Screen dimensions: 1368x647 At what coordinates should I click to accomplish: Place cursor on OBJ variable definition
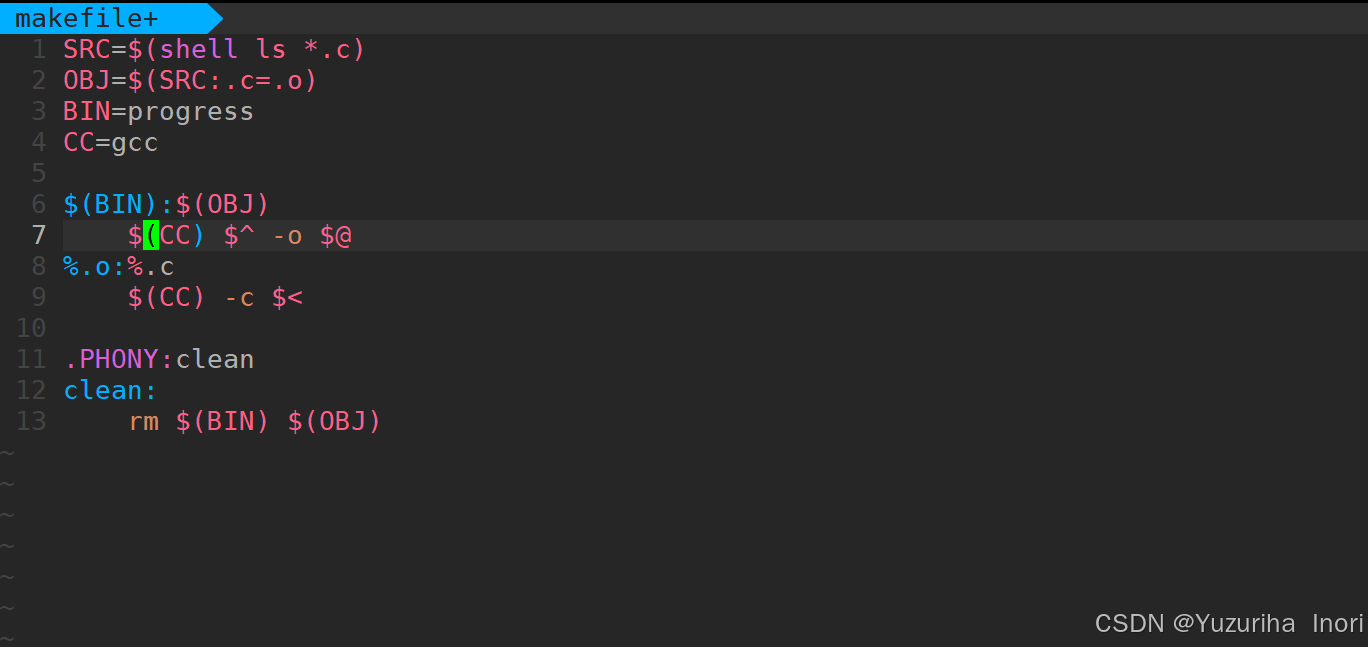(87, 80)
